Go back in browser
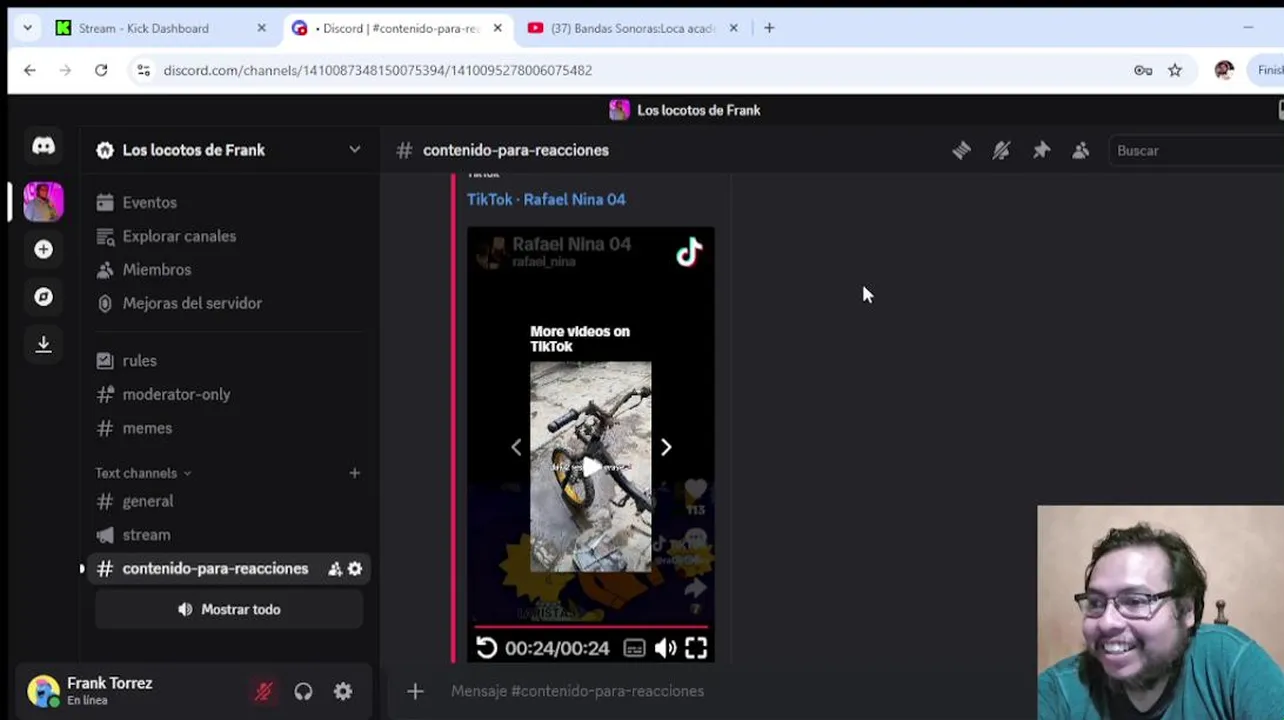Image resolution: width=1284 pixels, height=720 pixels. point(29,70)
